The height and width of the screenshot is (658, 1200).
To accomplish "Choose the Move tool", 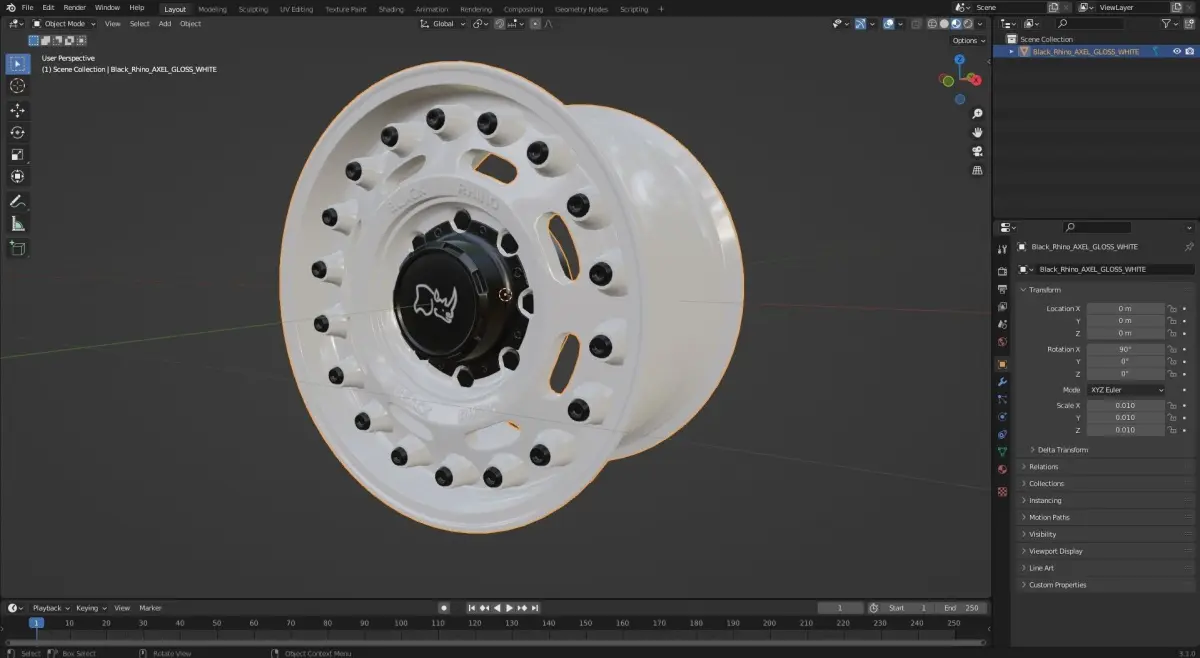I will (18, 110).
